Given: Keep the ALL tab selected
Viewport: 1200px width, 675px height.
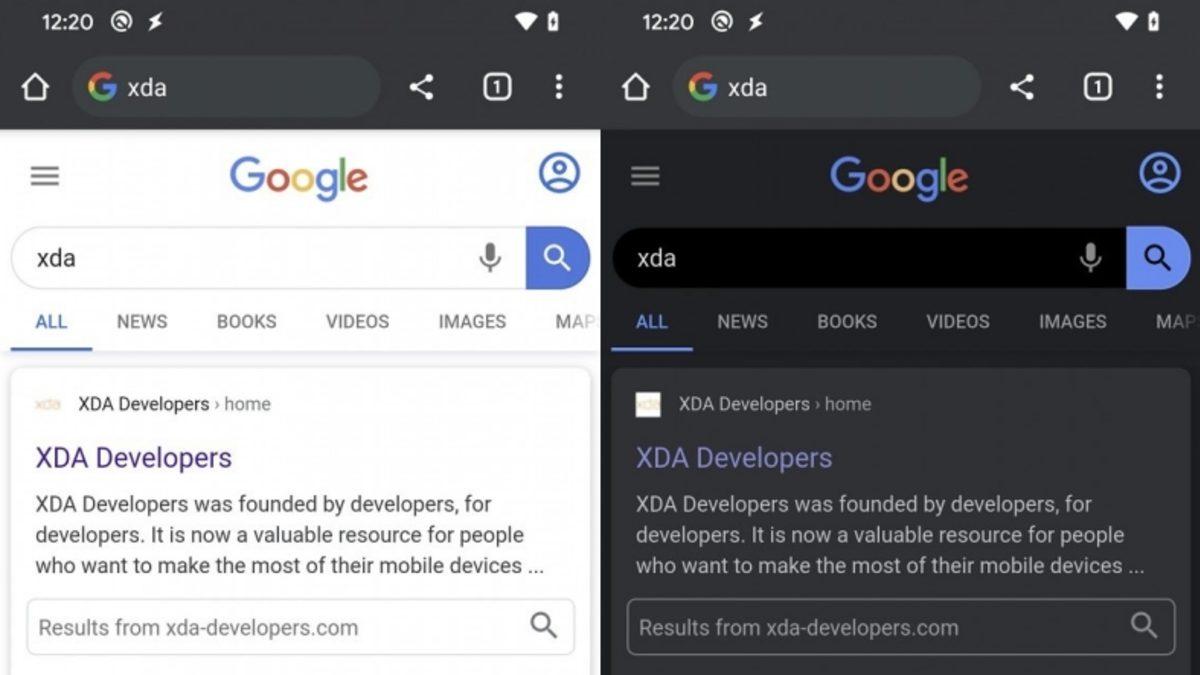Looking at the screenshot, I should [51, 321].
